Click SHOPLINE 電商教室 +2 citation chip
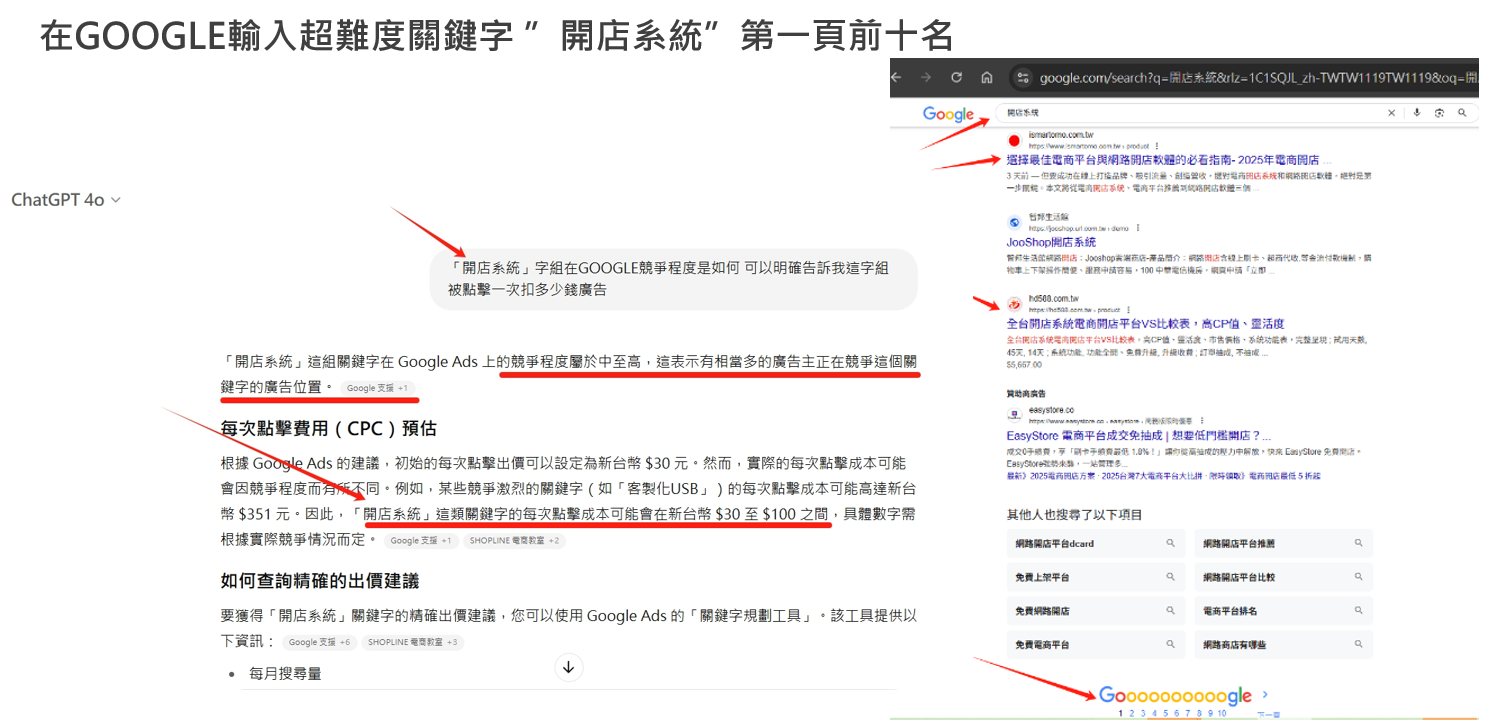The height and width of the screenshot is (720, 1501). [x=515, y=541]
